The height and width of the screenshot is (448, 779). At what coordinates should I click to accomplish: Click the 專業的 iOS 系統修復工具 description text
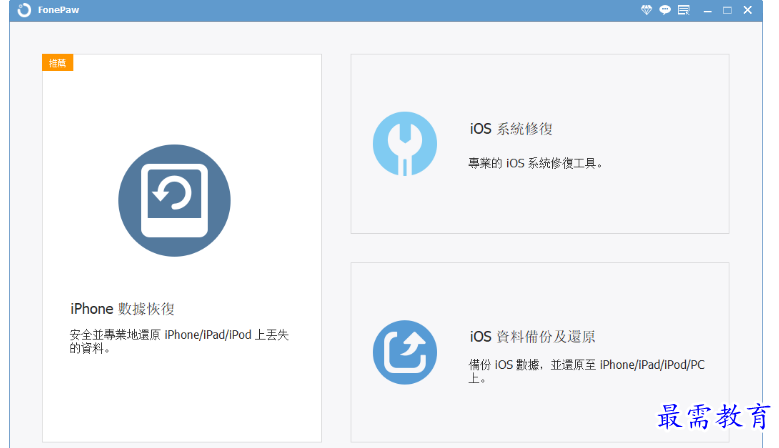click(536, 163)
